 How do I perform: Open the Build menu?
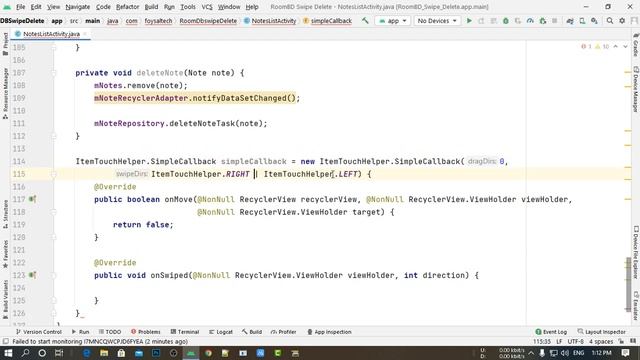(x=151, y=7)
